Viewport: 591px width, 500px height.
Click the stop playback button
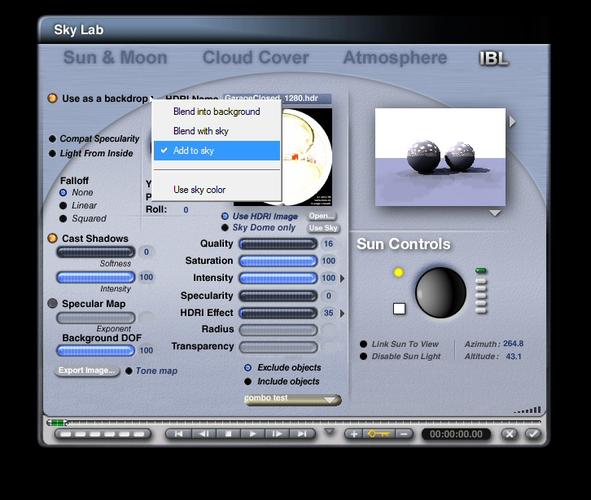coord(228,434)
